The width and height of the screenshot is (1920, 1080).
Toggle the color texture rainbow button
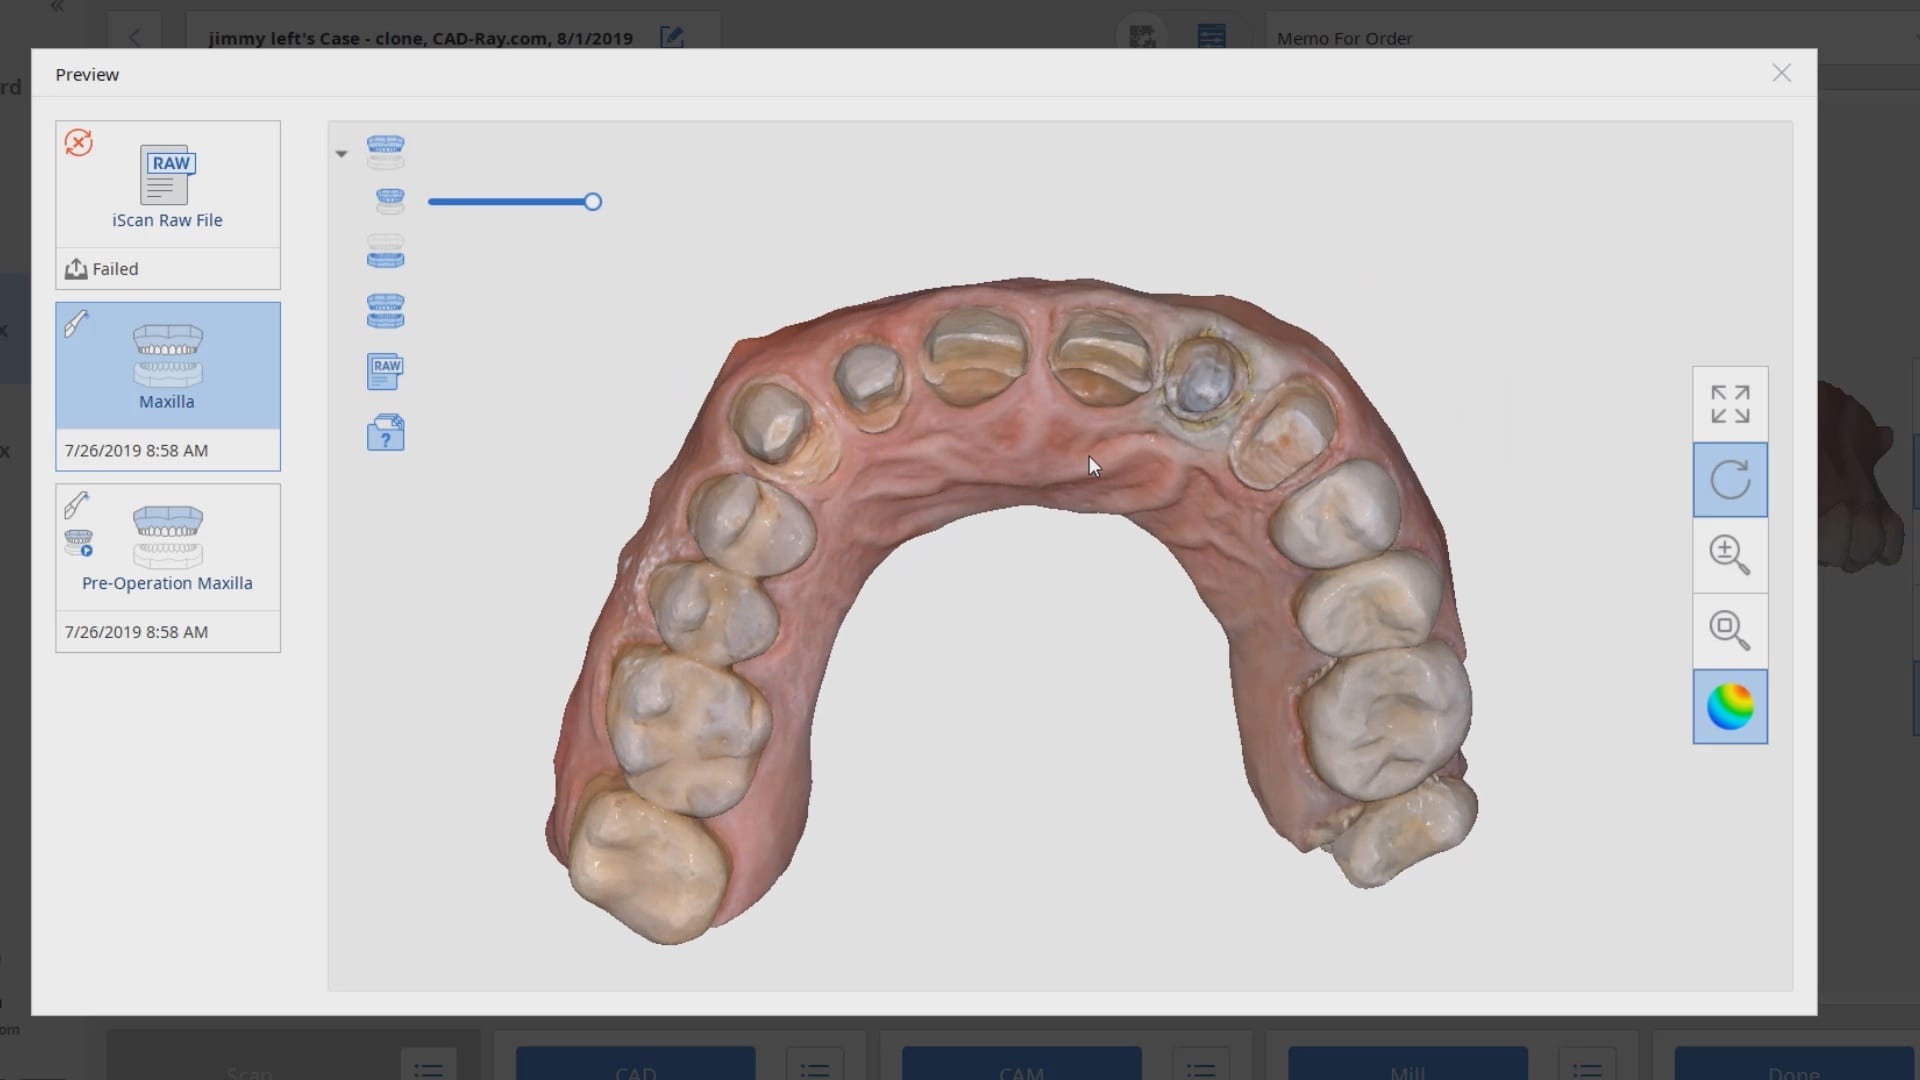click(1730, 707)
